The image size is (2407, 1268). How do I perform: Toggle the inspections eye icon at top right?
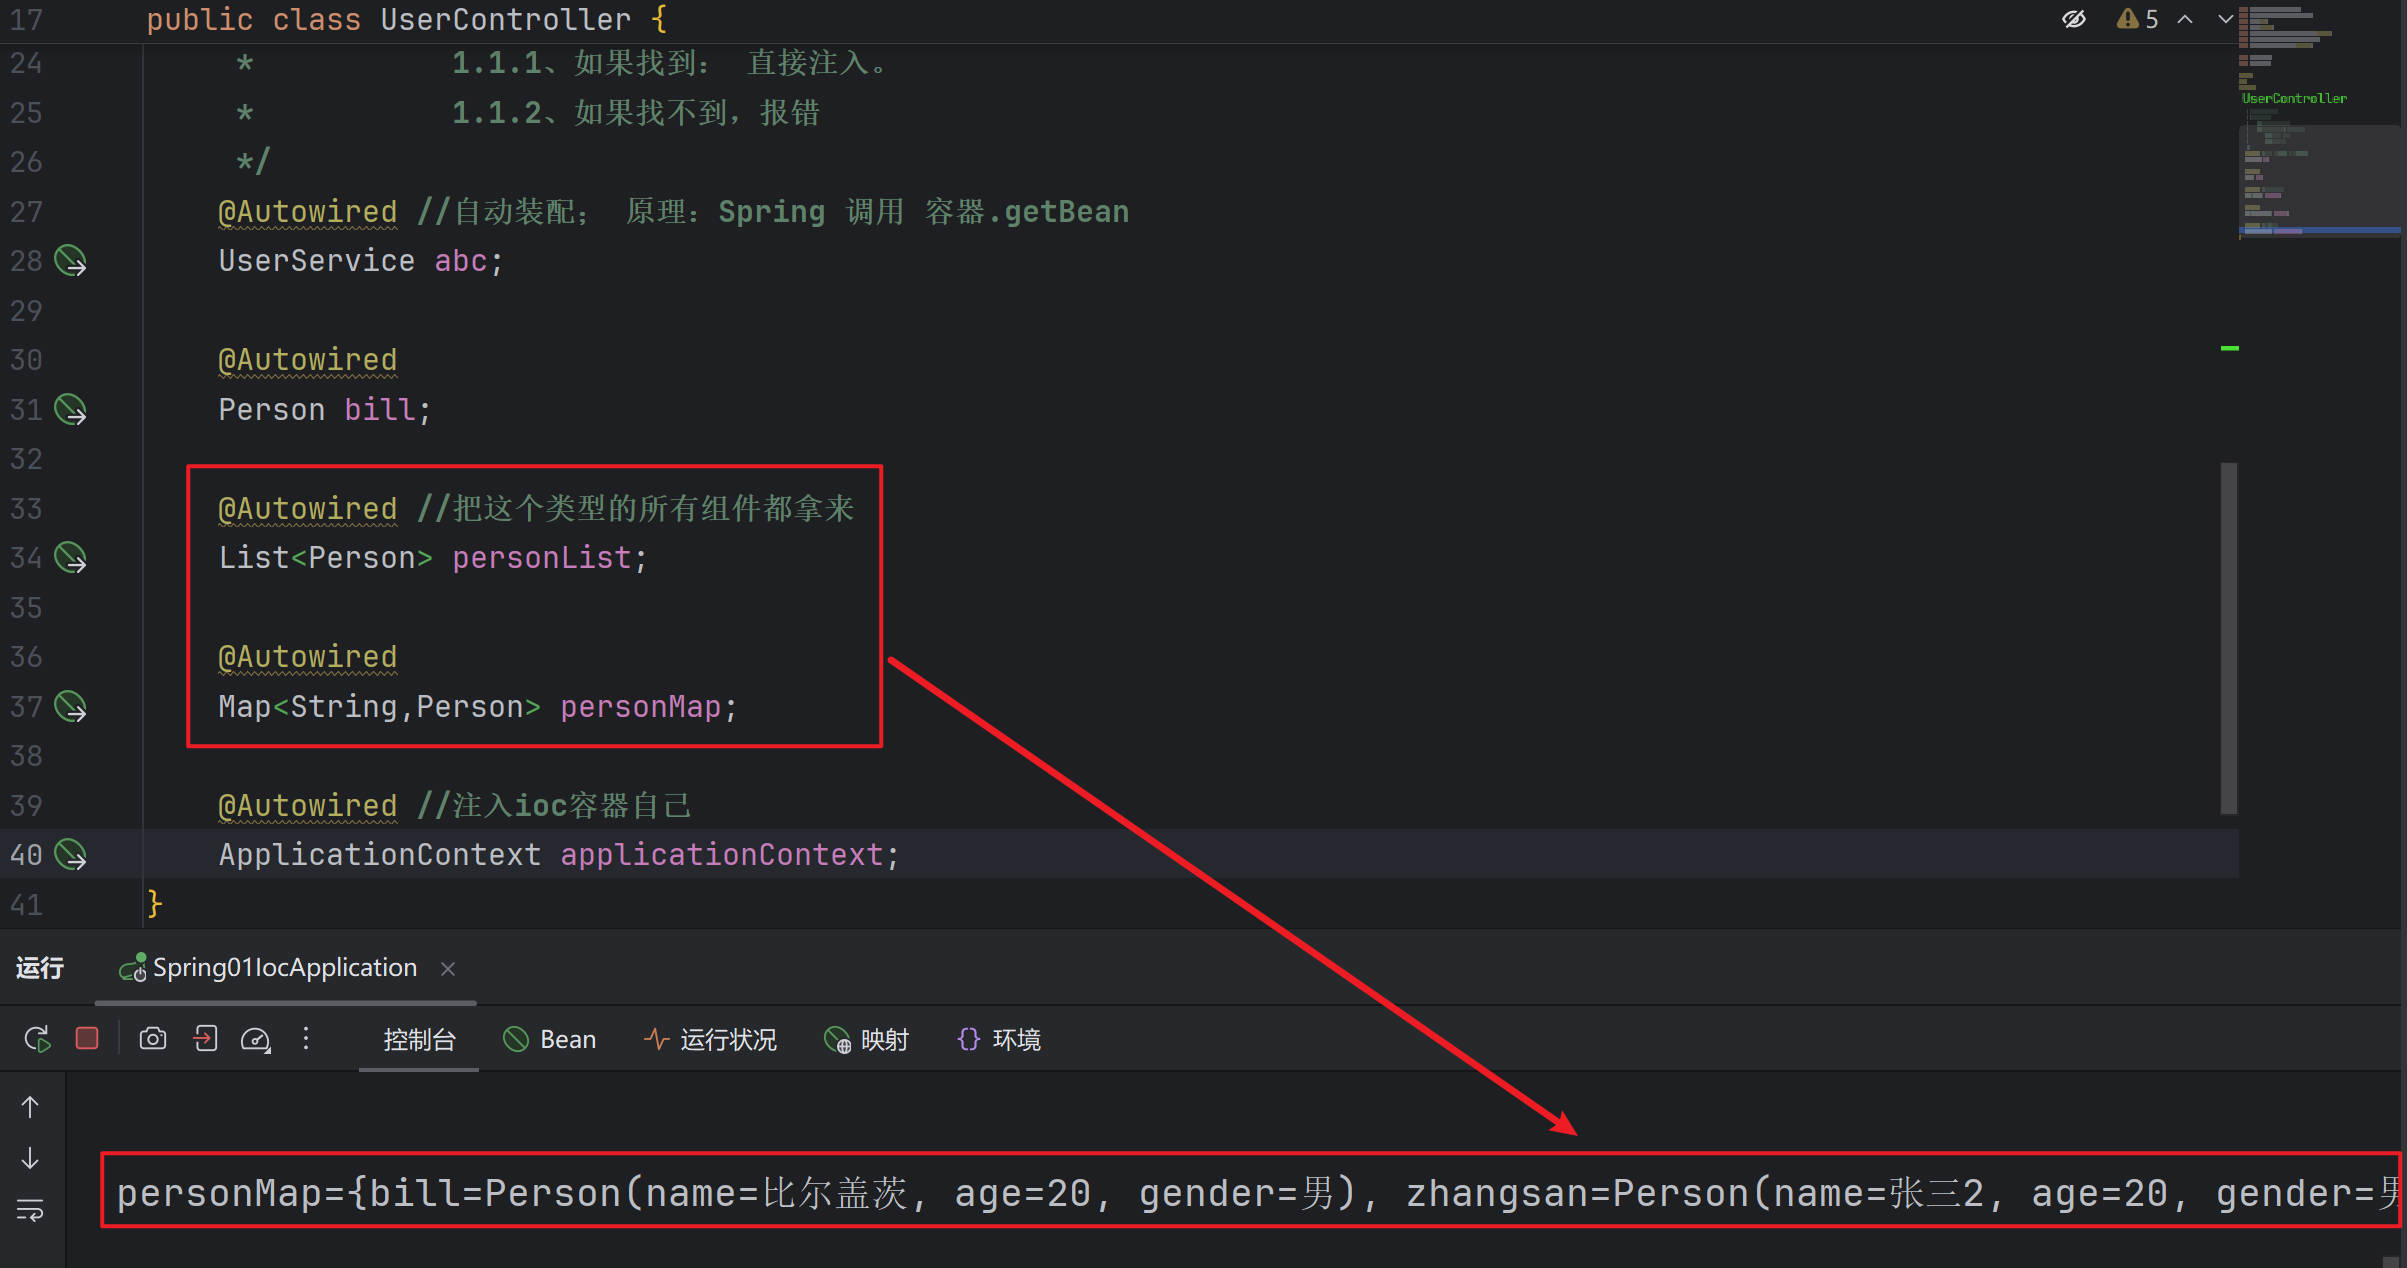(2074, 19)
